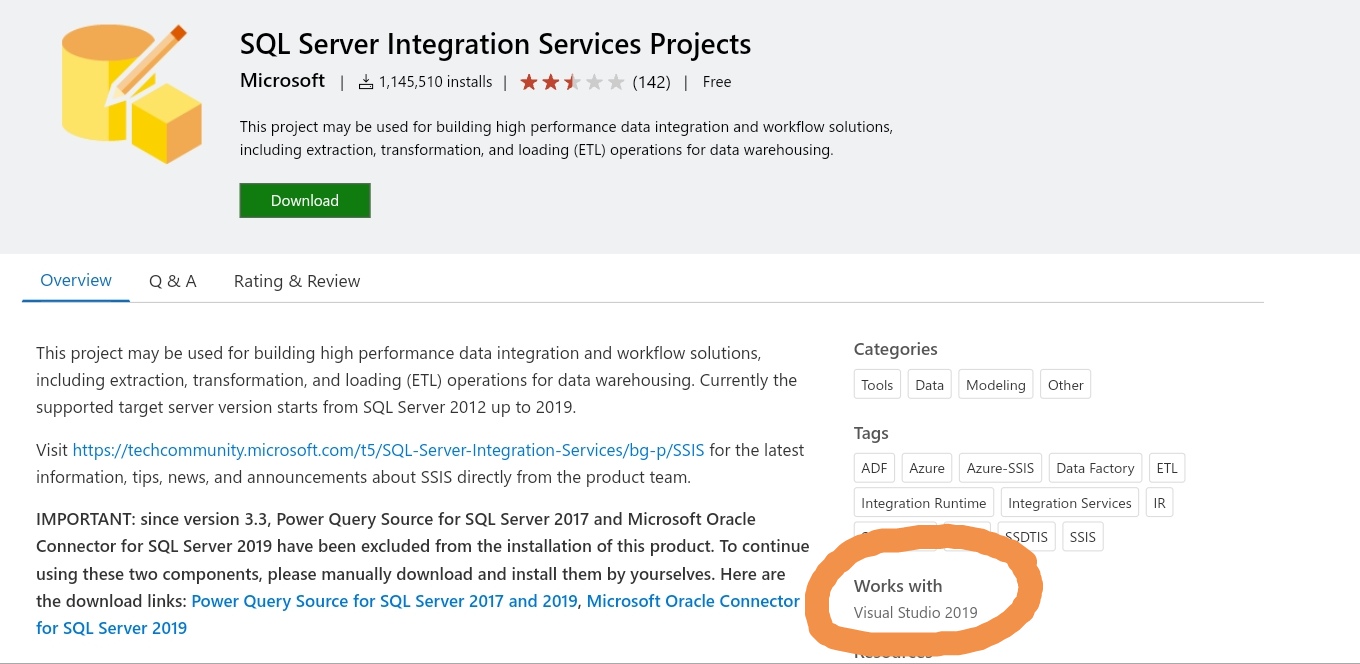Click the download installs count icon
Viewport: 1360px width, 664px height.
click(366, 82)
